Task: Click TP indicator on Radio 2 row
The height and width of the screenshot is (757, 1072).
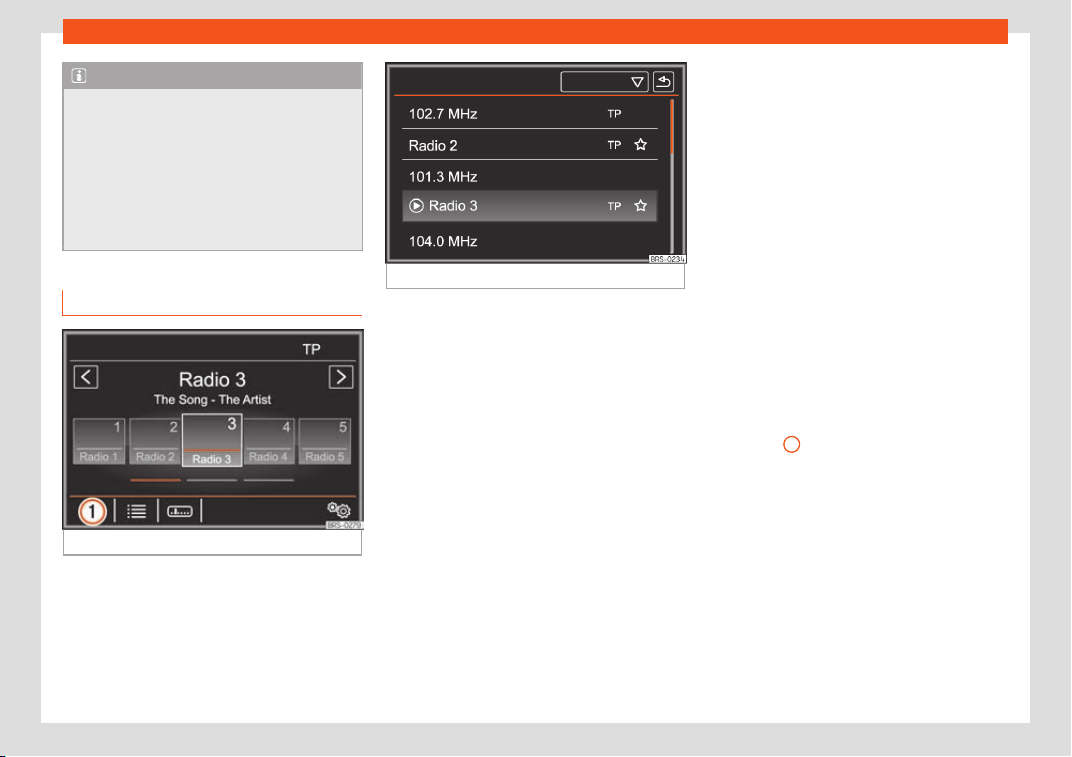Action: point(615,145)
